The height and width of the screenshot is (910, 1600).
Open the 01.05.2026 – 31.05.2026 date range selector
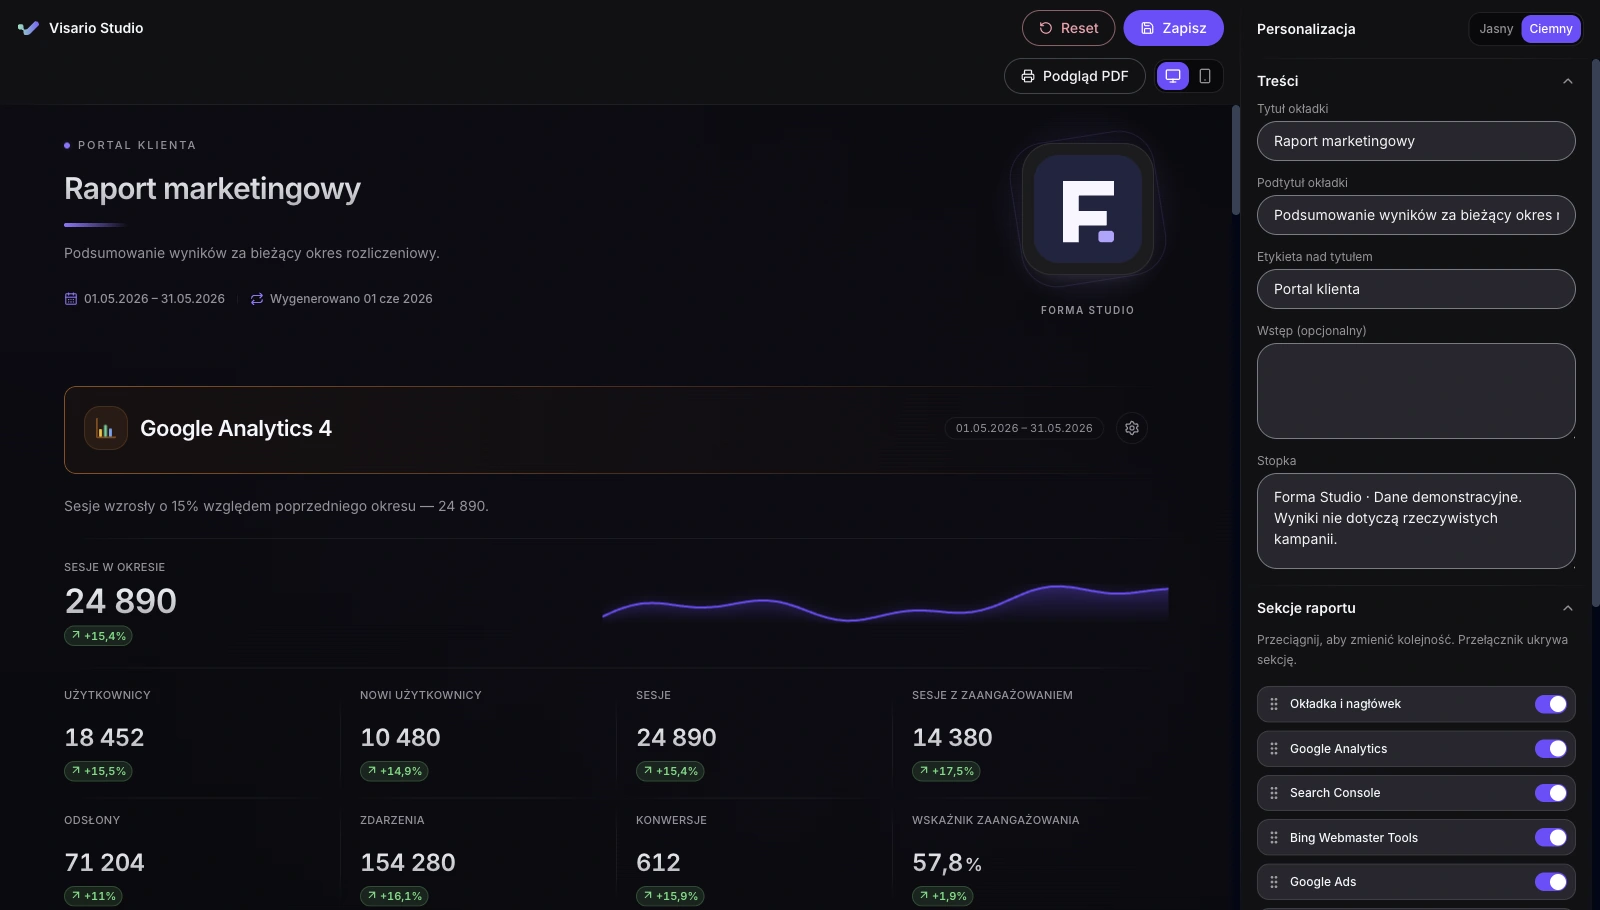[1024, 428]
